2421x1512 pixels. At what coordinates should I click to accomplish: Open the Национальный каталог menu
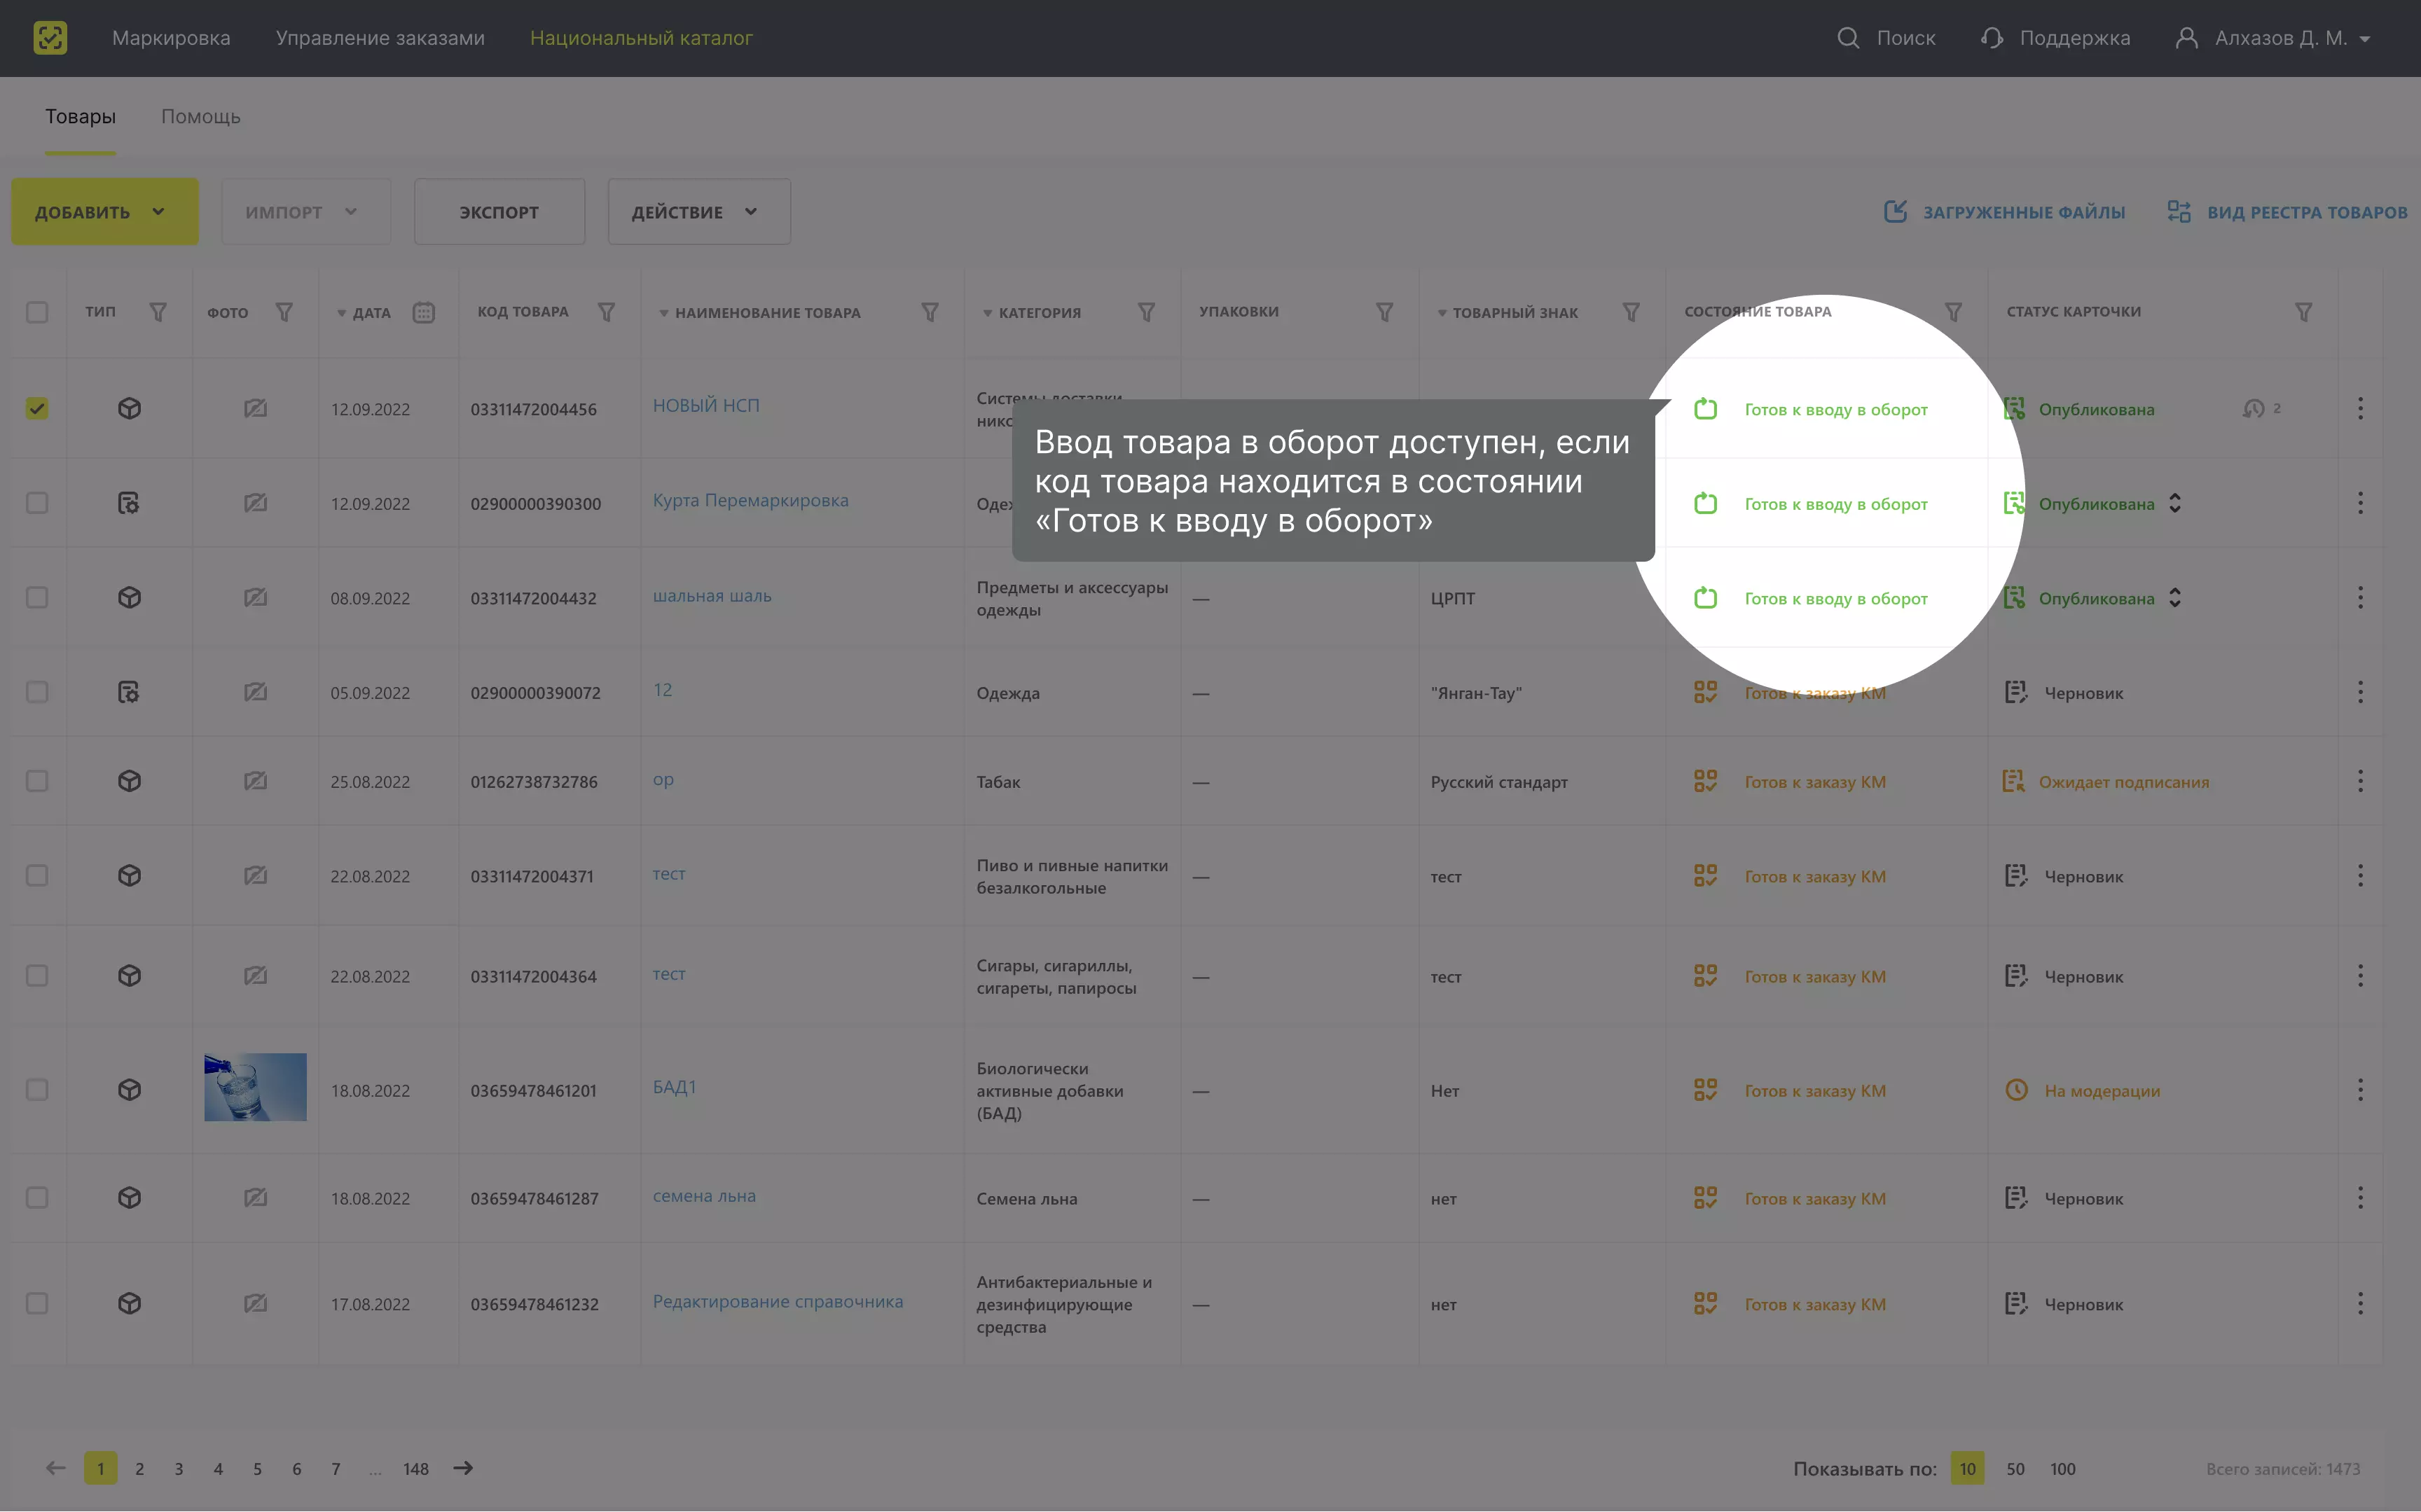641,38
